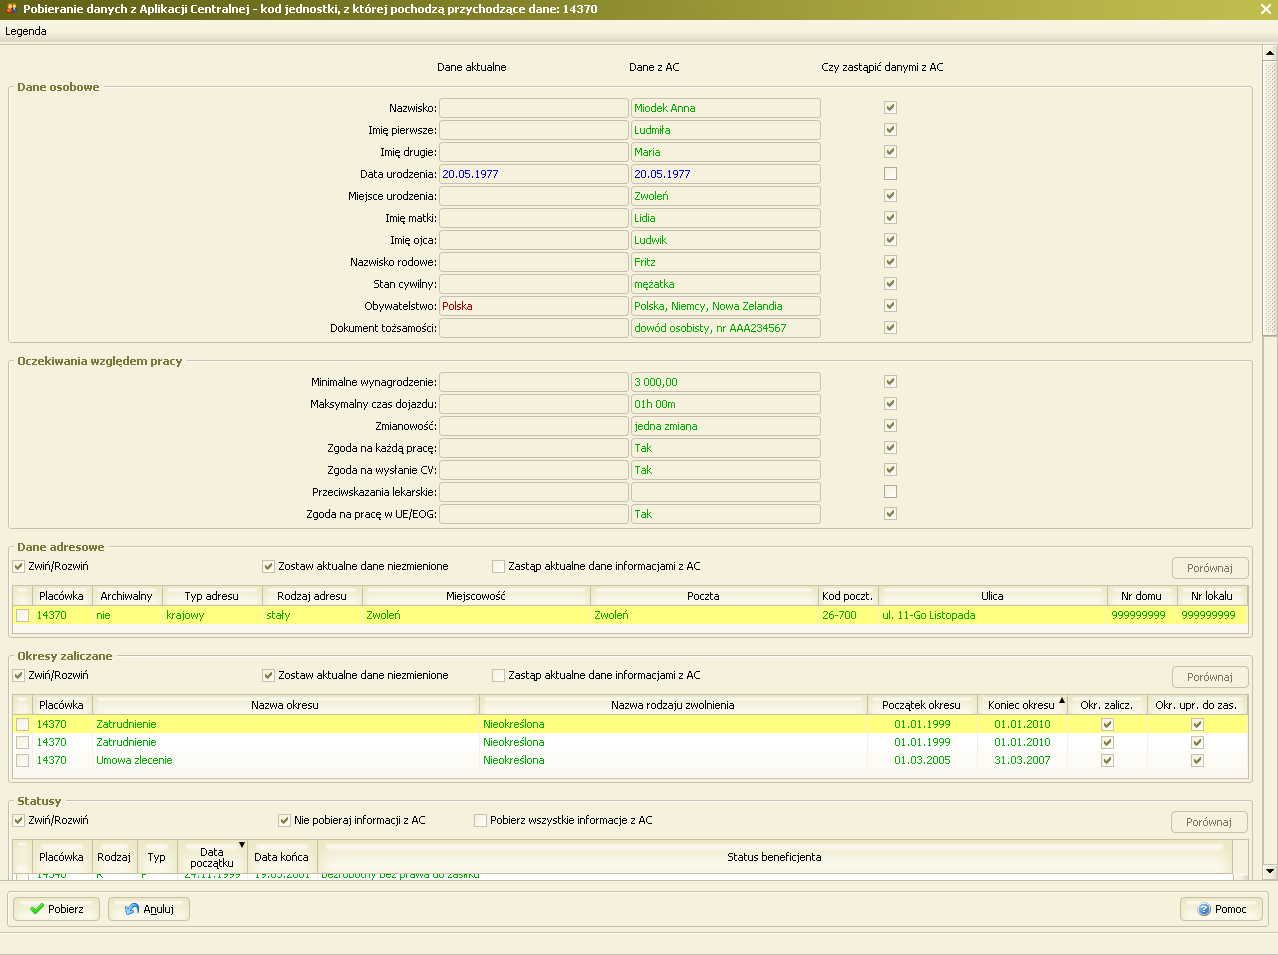Tick row checkbox for Umowa zlecenie period

[x=22, y=761]
